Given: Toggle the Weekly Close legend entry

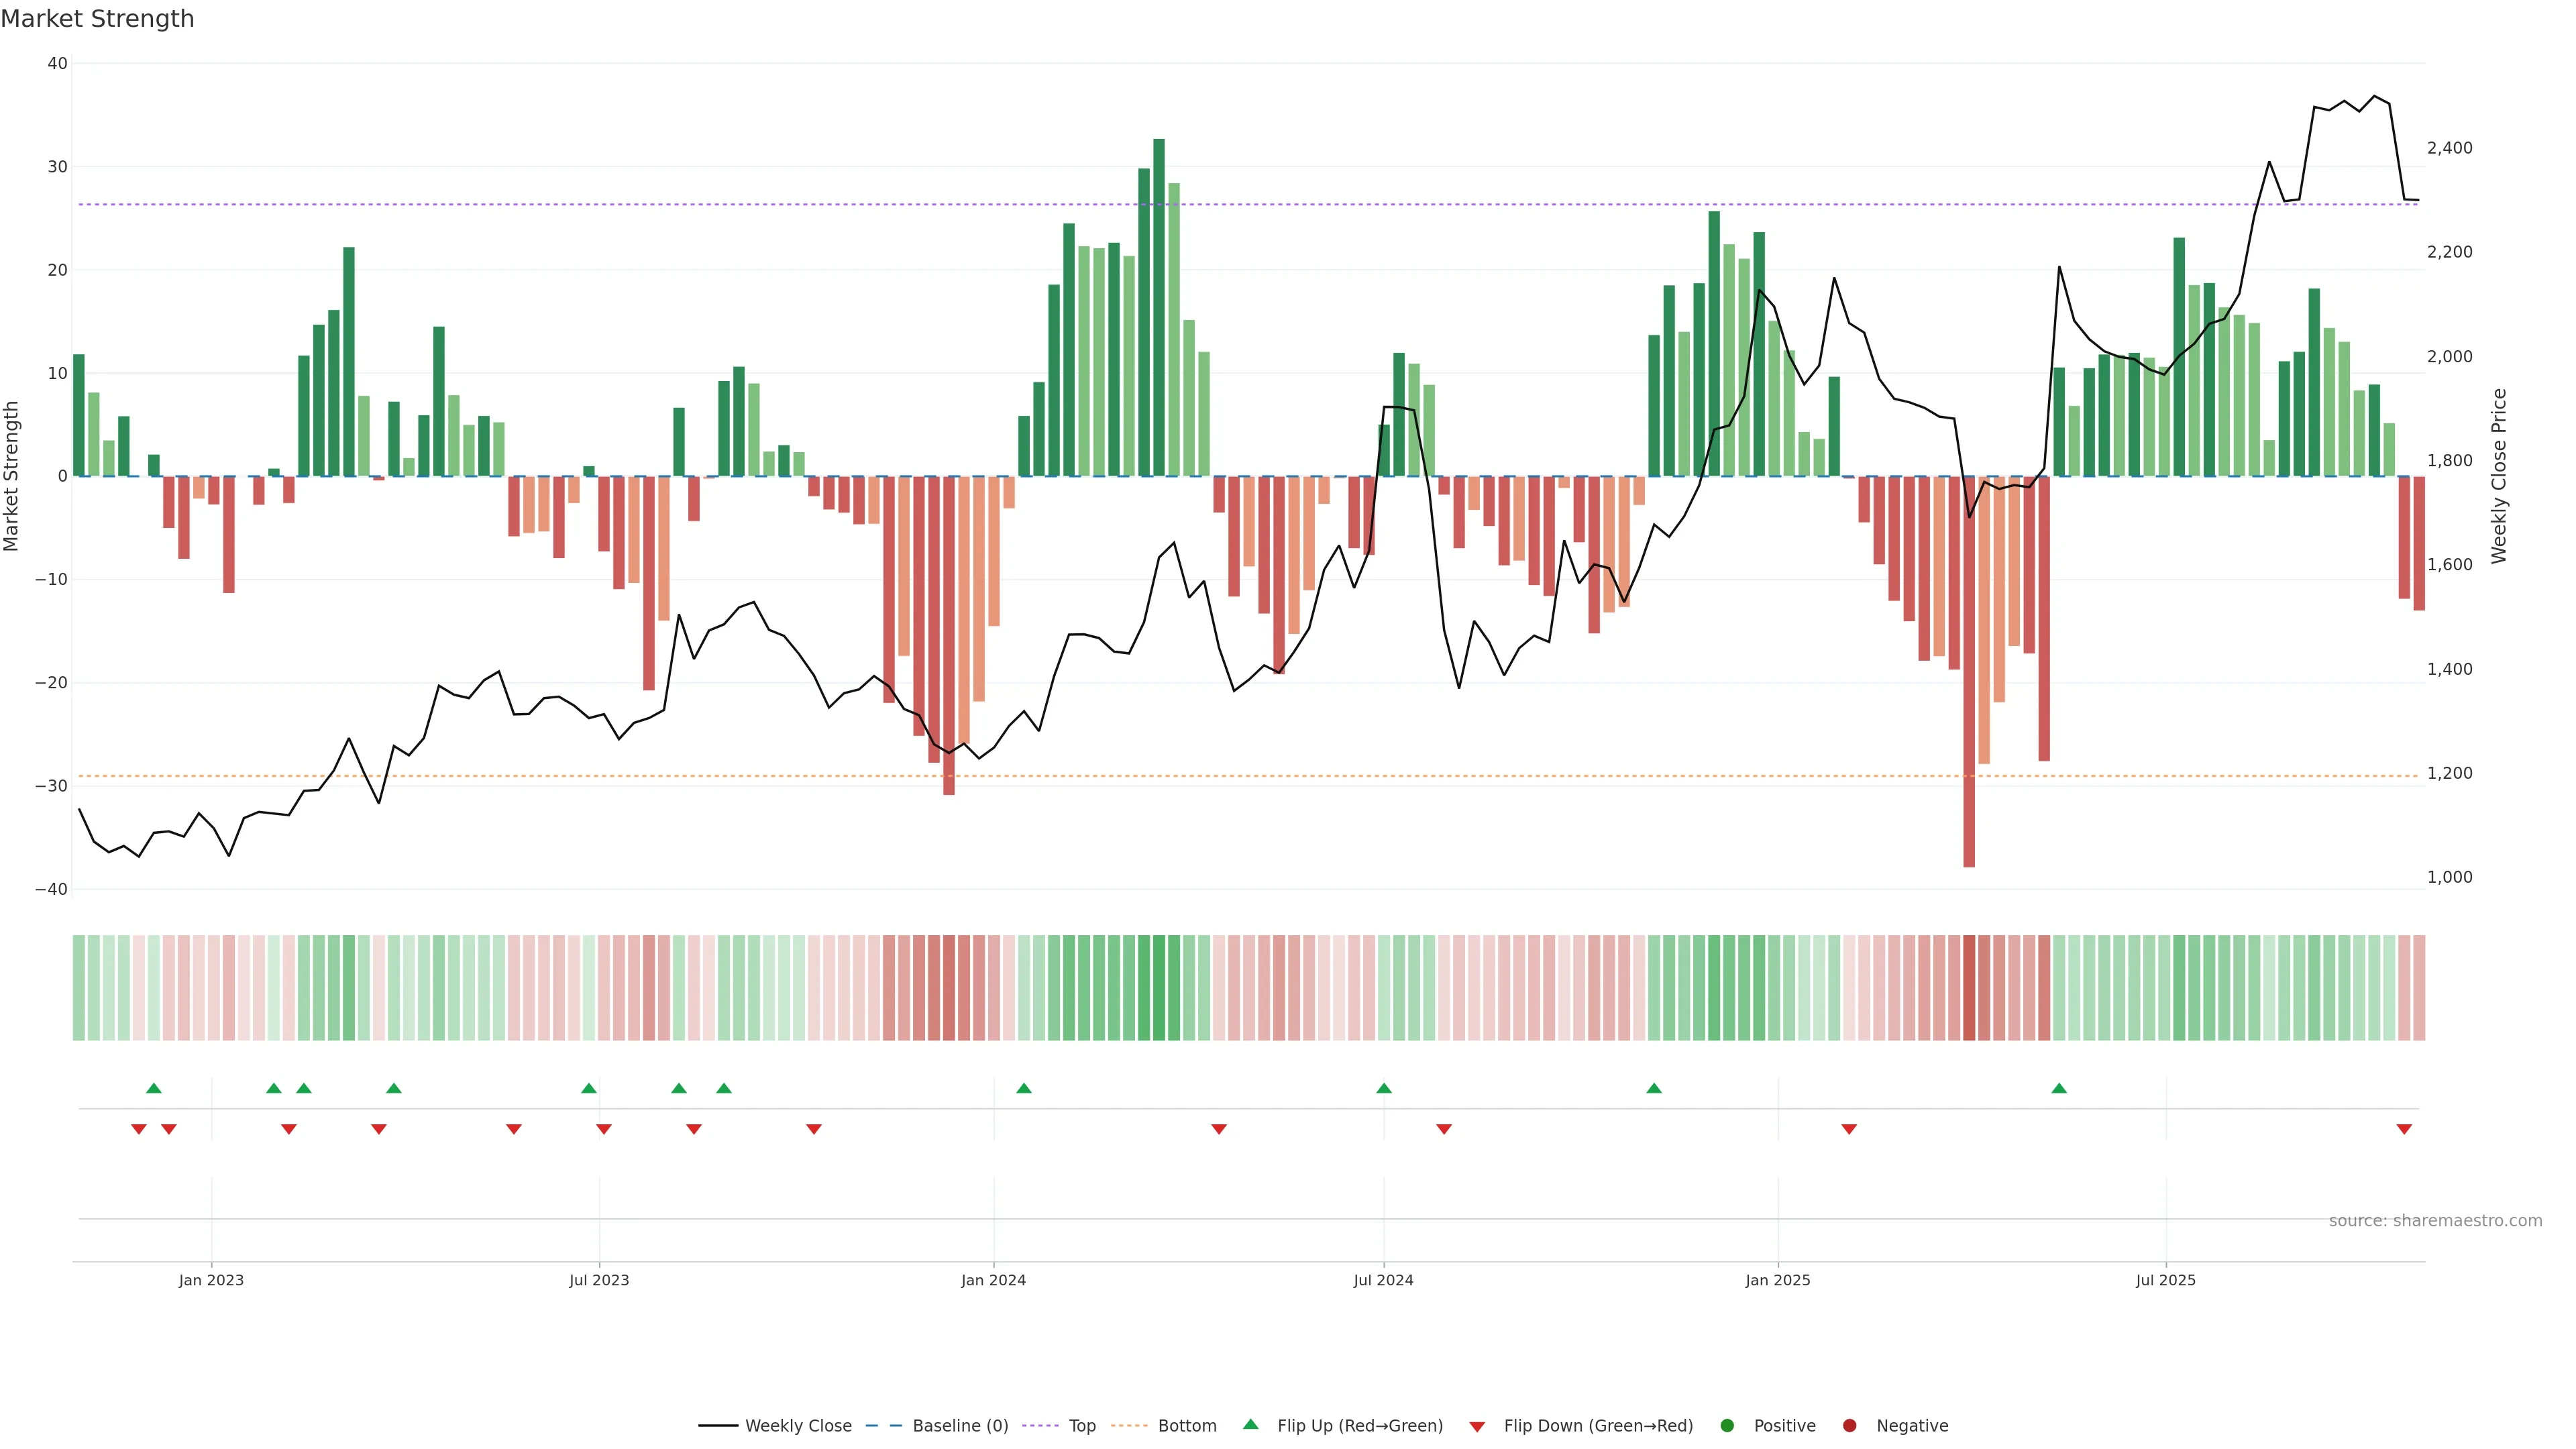Looking at the screenshot, I should point(797,1425).
